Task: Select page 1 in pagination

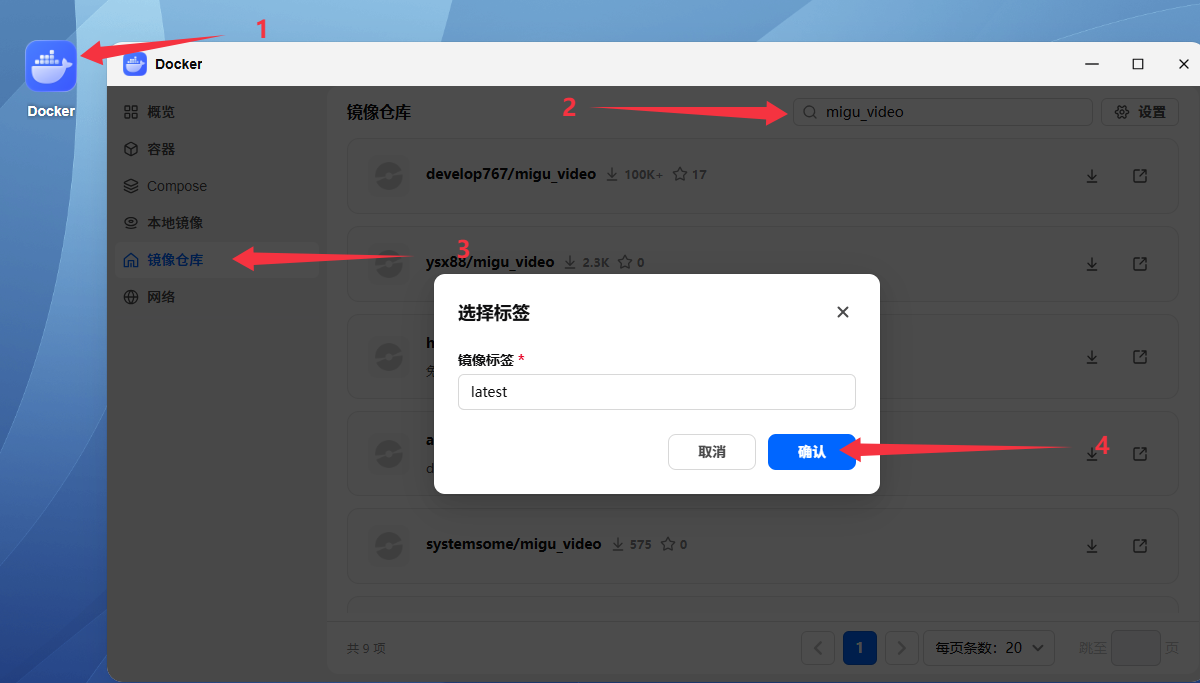Action: pyautogui.click(x=860, y=648)
